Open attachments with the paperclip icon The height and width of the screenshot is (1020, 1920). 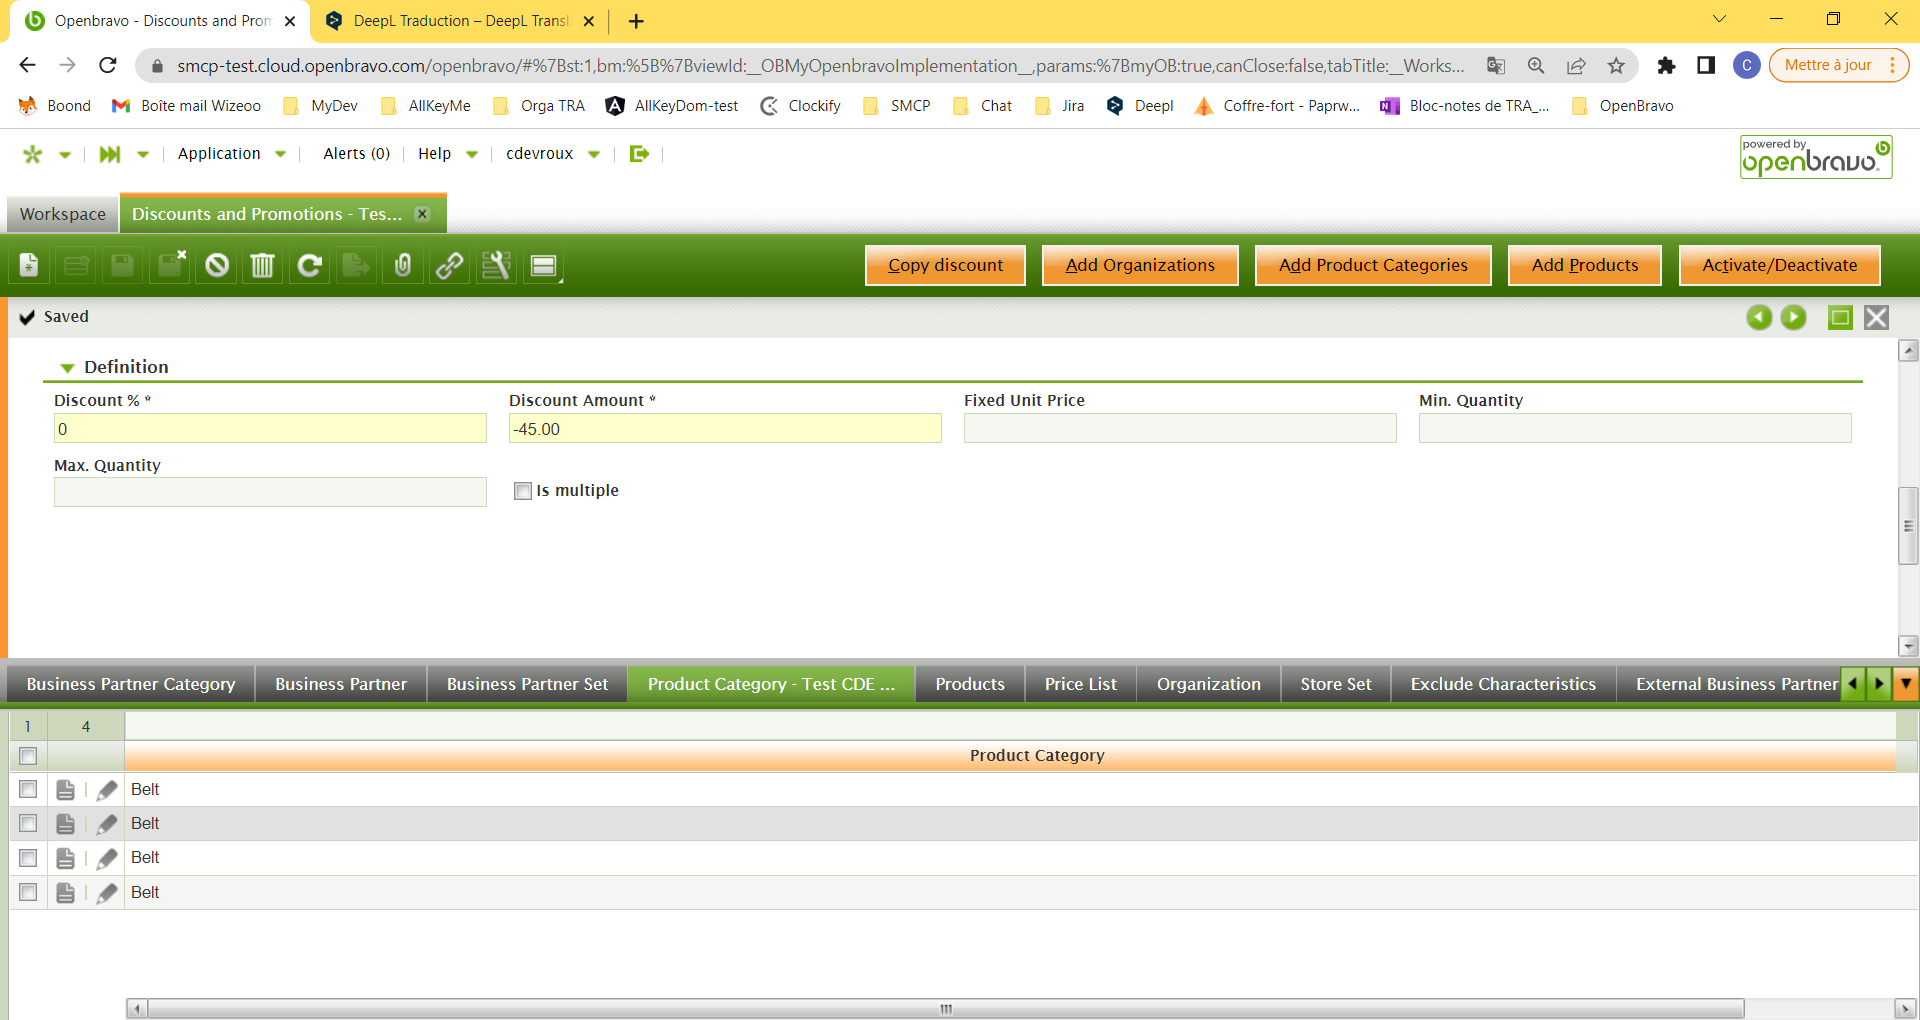[402, 265]
